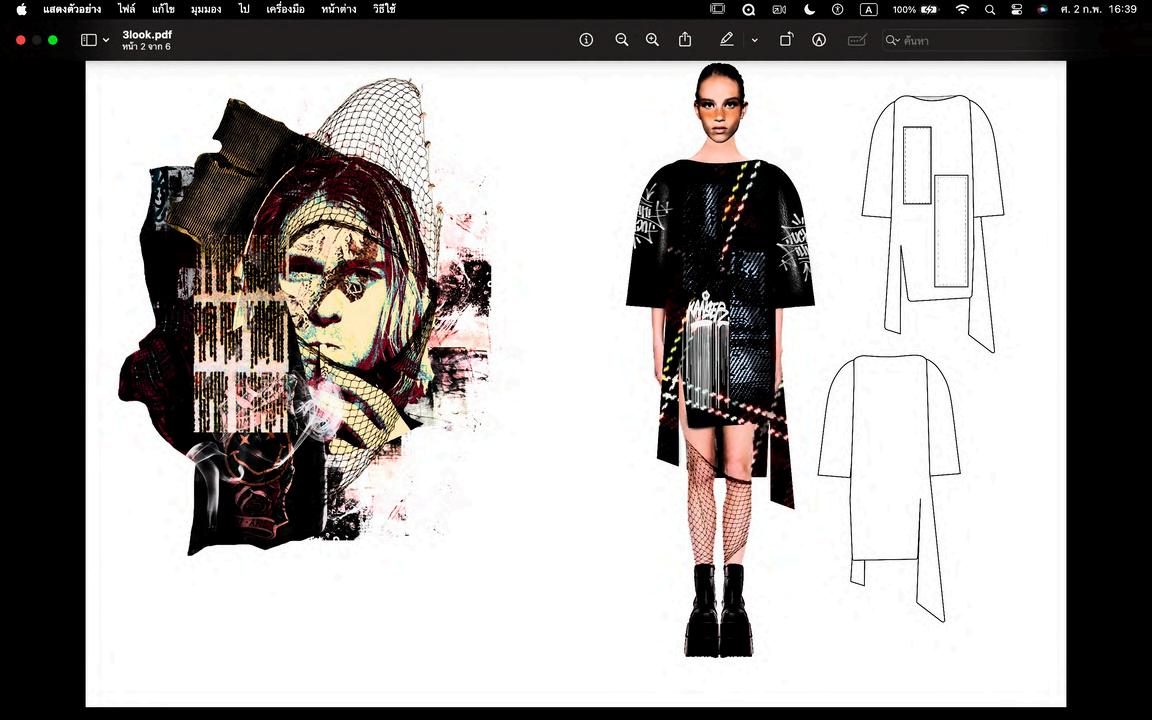1152x720 pixels.
Task: Open the accessibility shortcuts menu bar icon
Action: (838, 10)
